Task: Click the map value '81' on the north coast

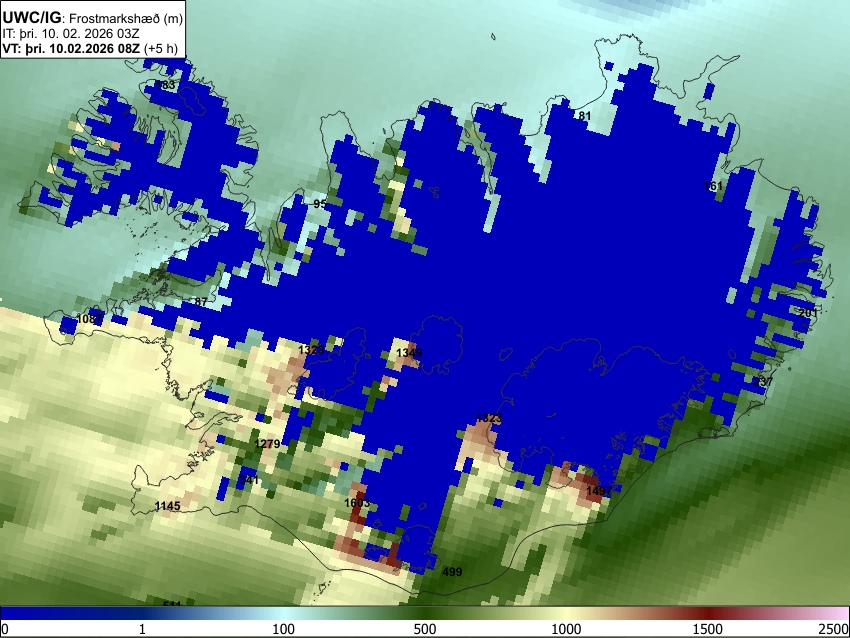Action: (x=584, y=116)
